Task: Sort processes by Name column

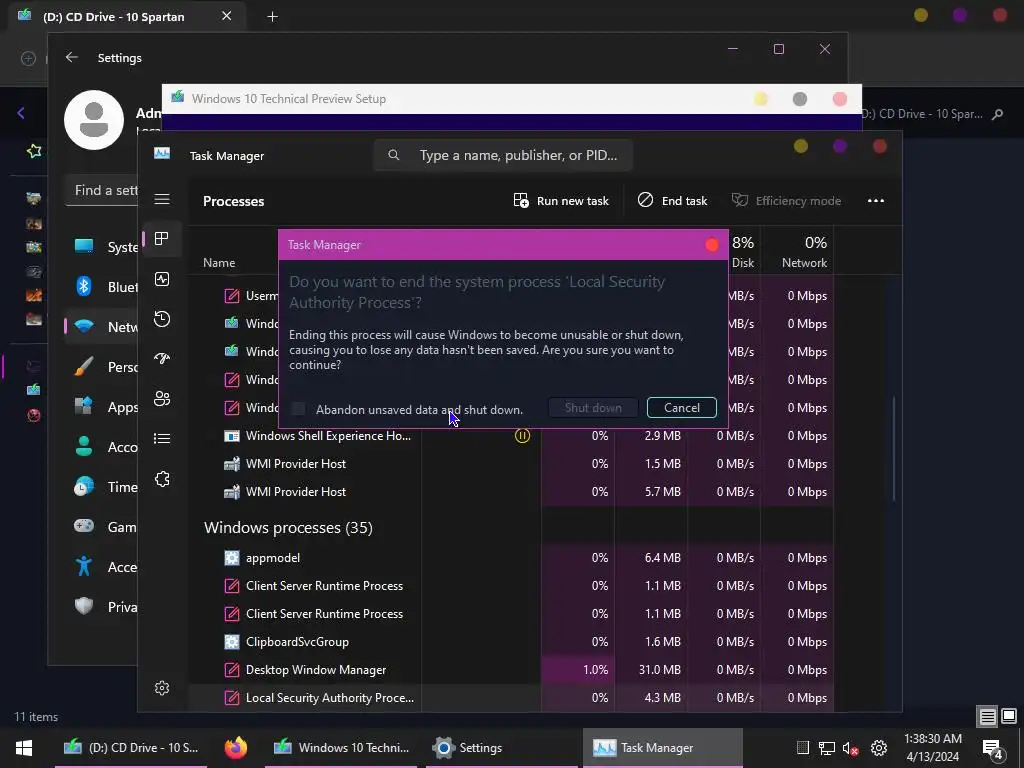Action: tap(219, 263)
